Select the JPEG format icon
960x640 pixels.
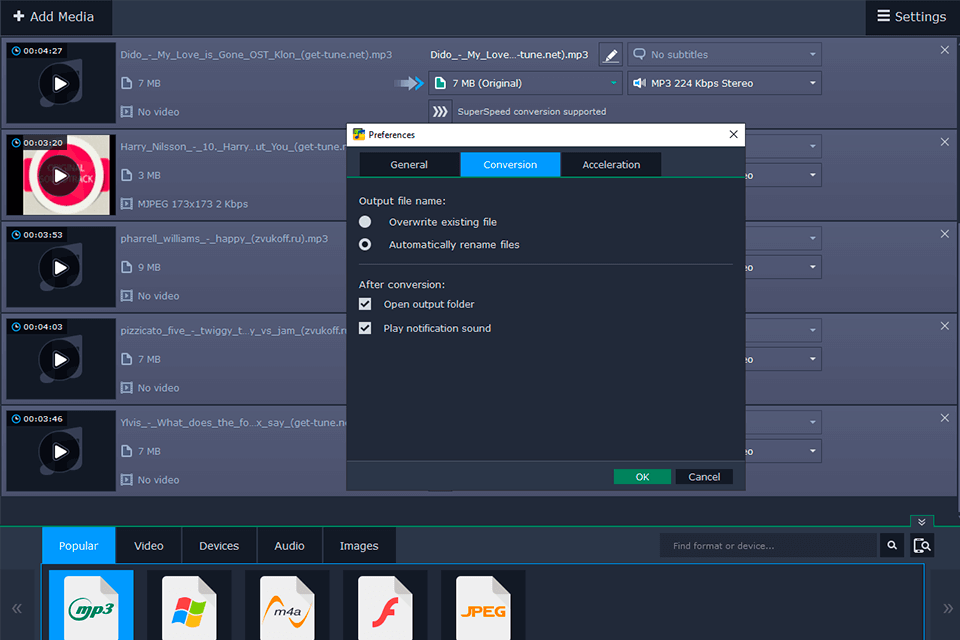point(483,605)
